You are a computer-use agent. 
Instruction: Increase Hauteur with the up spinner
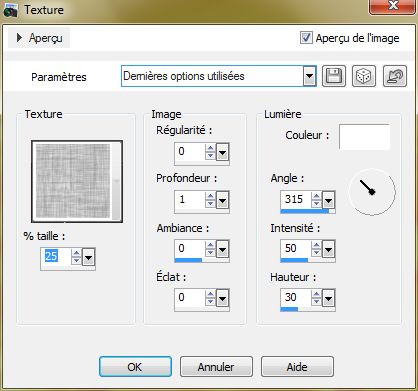(x=316, y=294)
